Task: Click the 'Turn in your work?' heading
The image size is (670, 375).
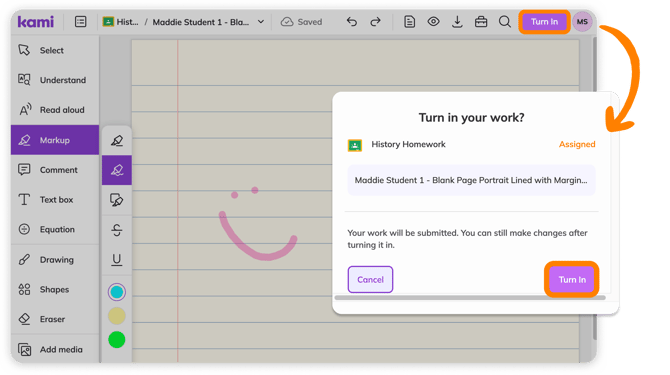Action: click(471, 117)
